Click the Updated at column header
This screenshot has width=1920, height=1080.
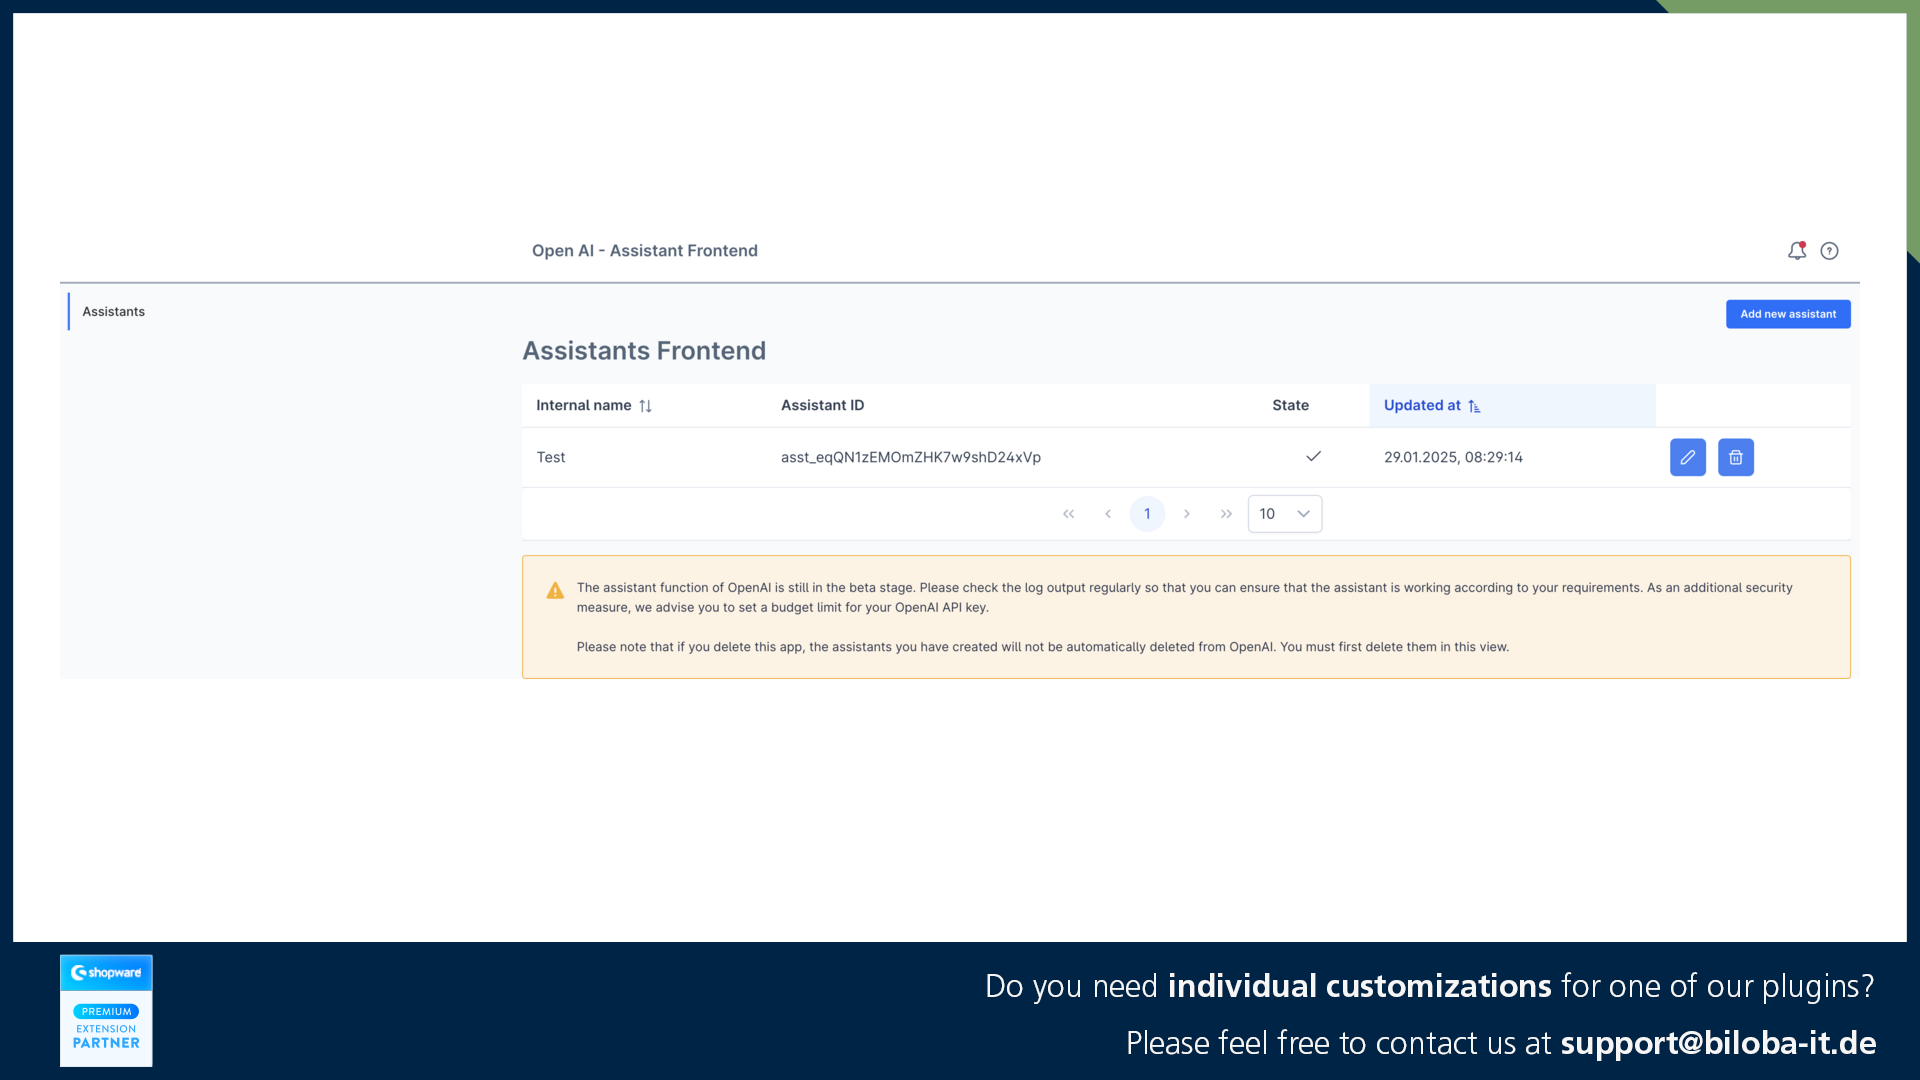(1512, 405)
